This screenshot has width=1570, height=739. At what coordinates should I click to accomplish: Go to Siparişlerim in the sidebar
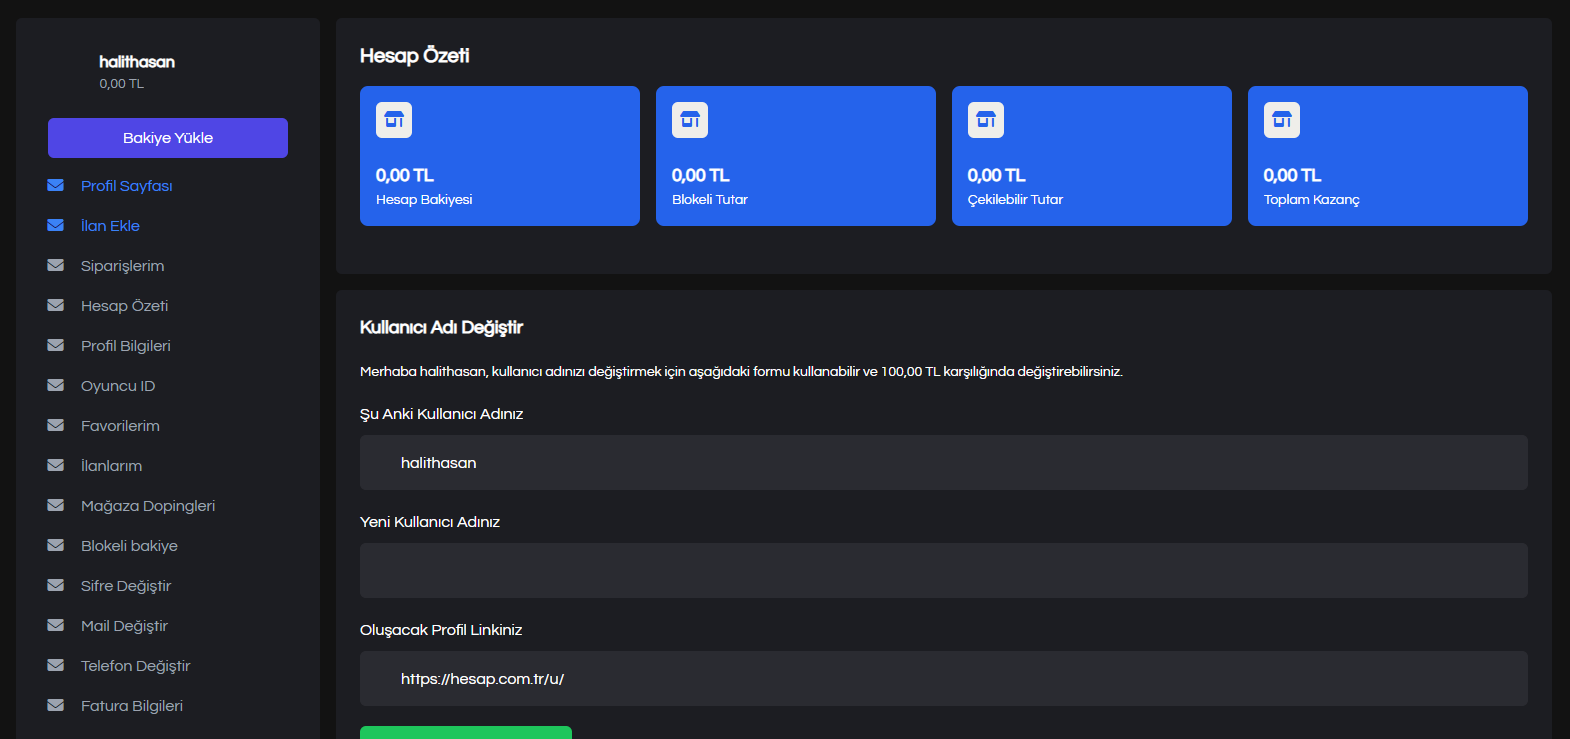point(123,266)
